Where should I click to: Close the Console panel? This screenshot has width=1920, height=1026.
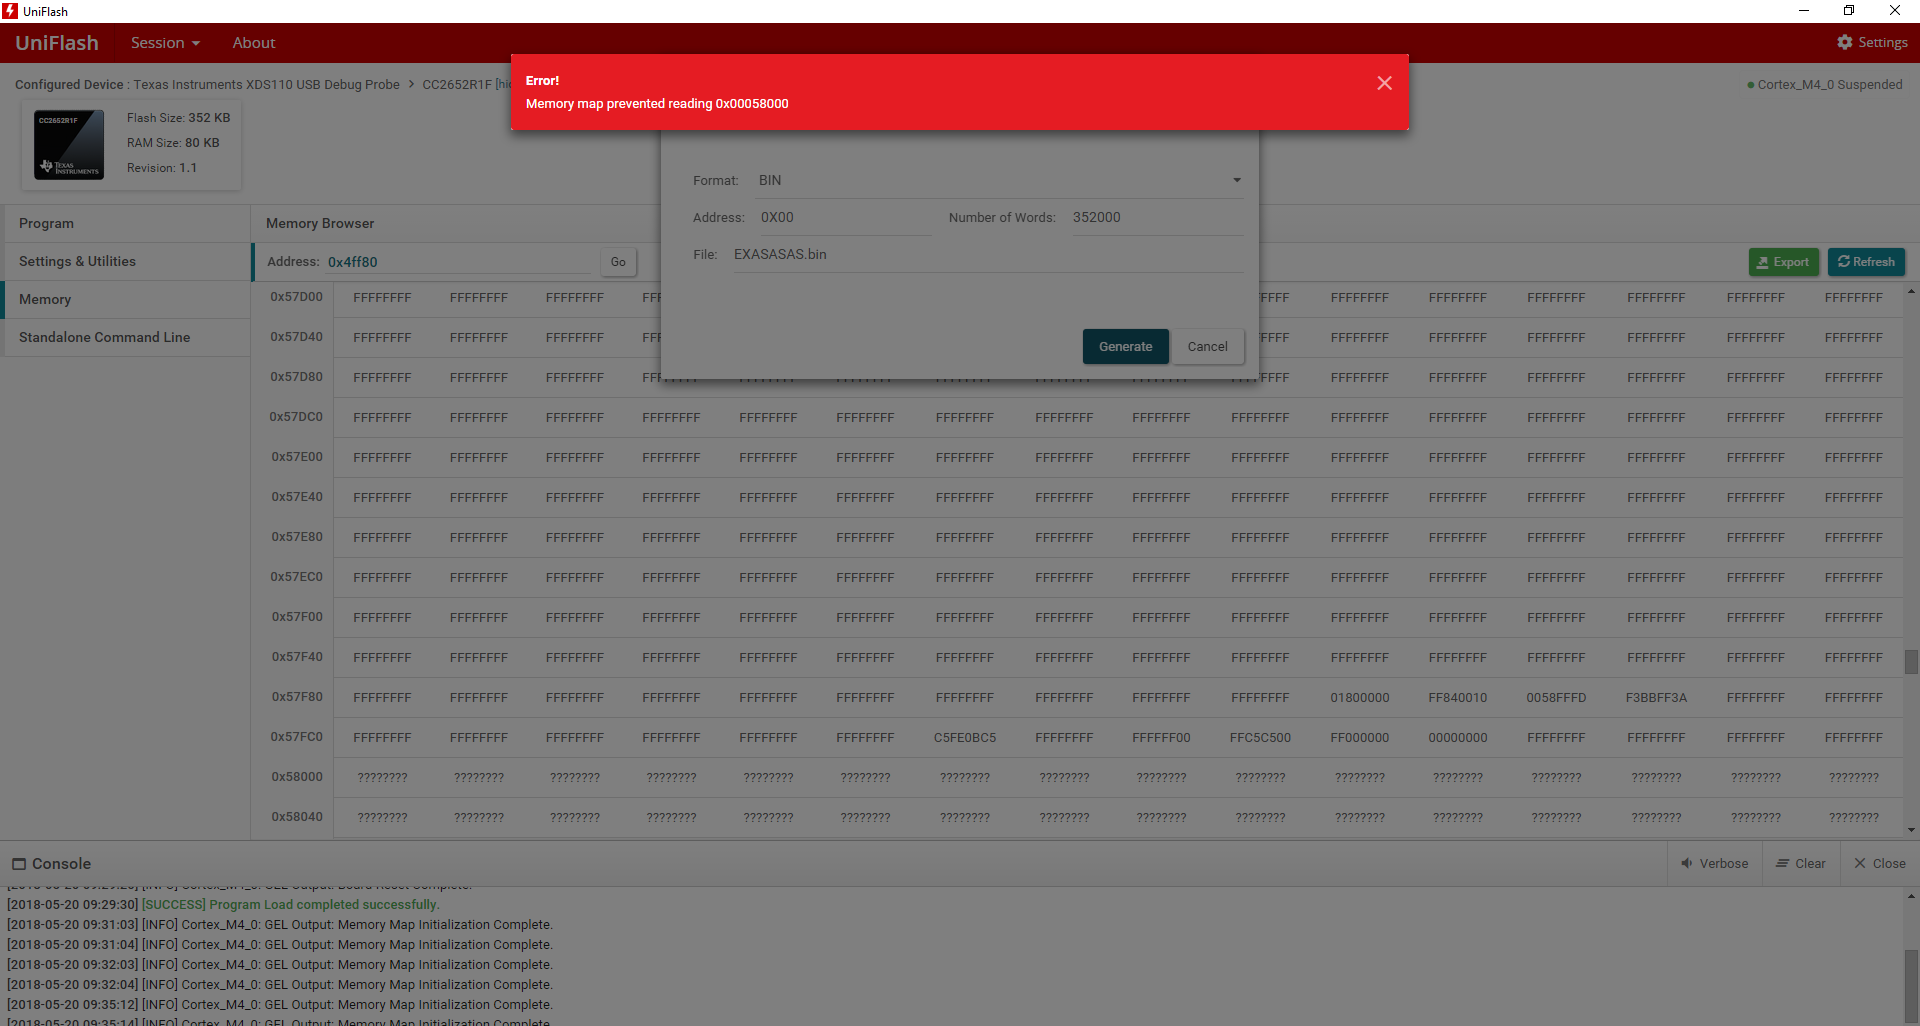click(x=1880, y=863)
